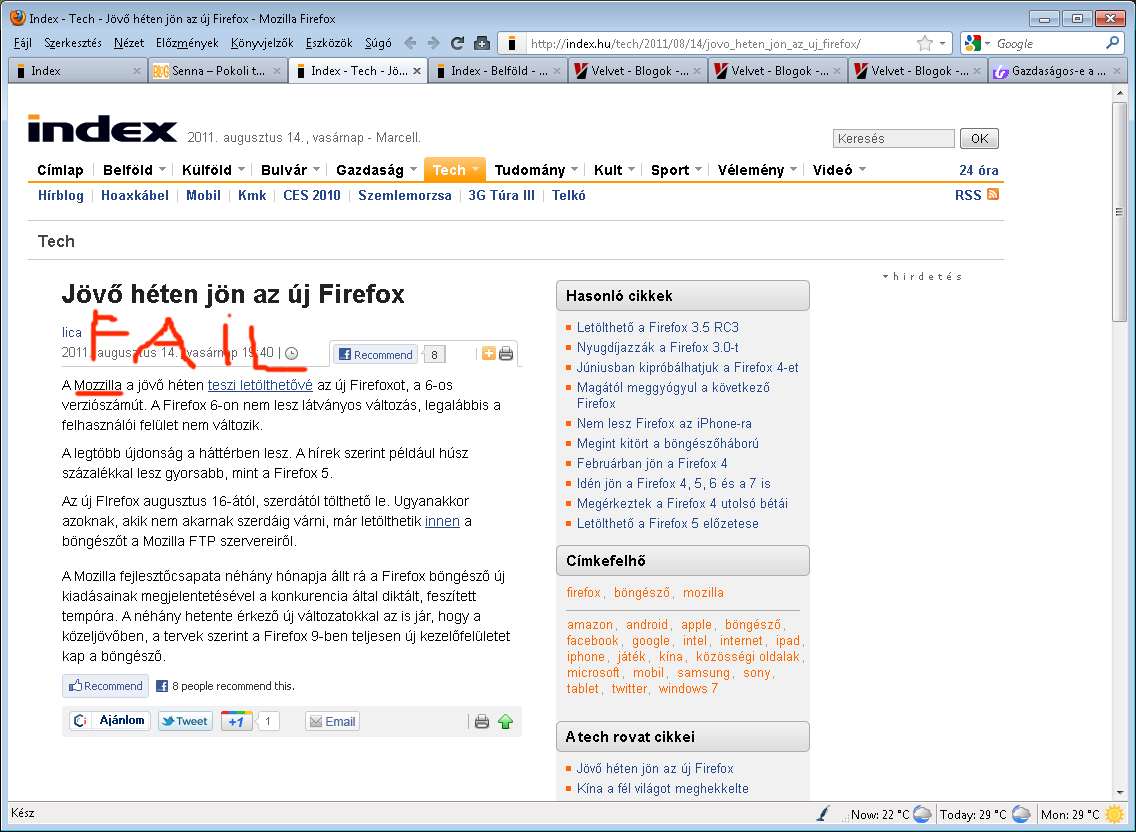
Task: Click the printer icon in the bottom share bar
Action: pyautogui.click(x=482, y=721)
